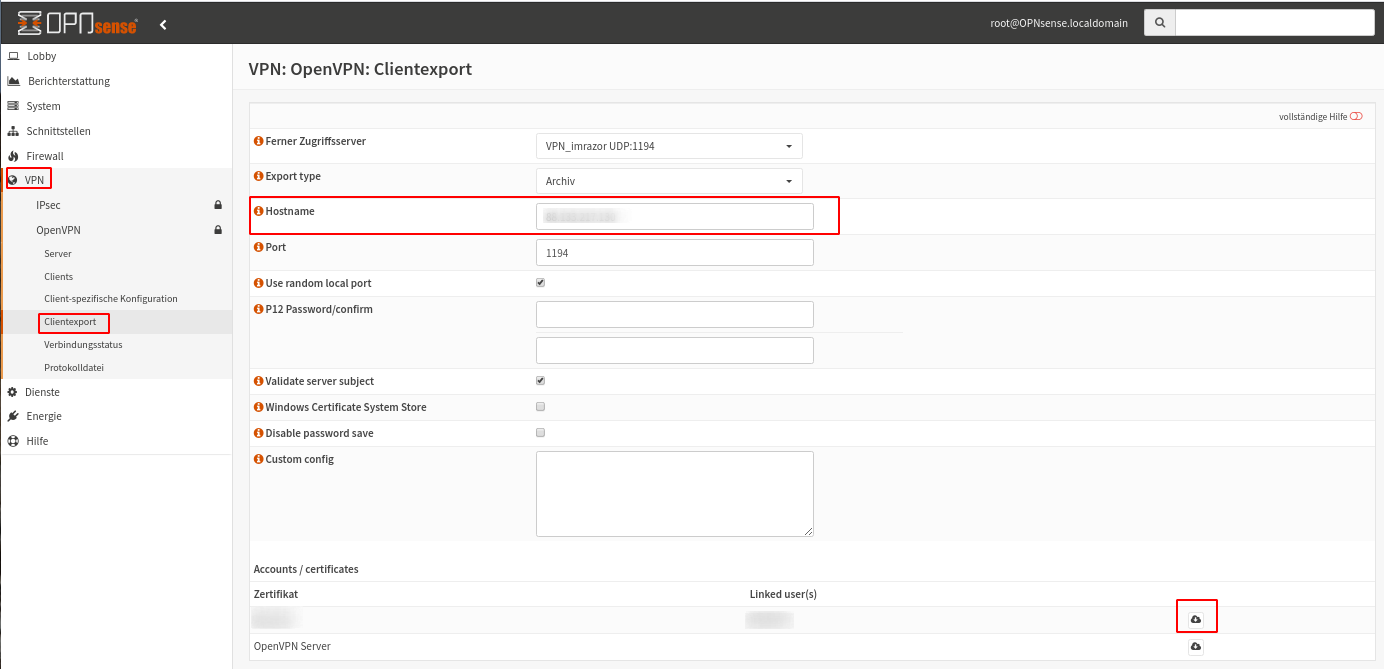
Task: Toggle the vollständige Hilfe switch
Action: coord(1356,117)
